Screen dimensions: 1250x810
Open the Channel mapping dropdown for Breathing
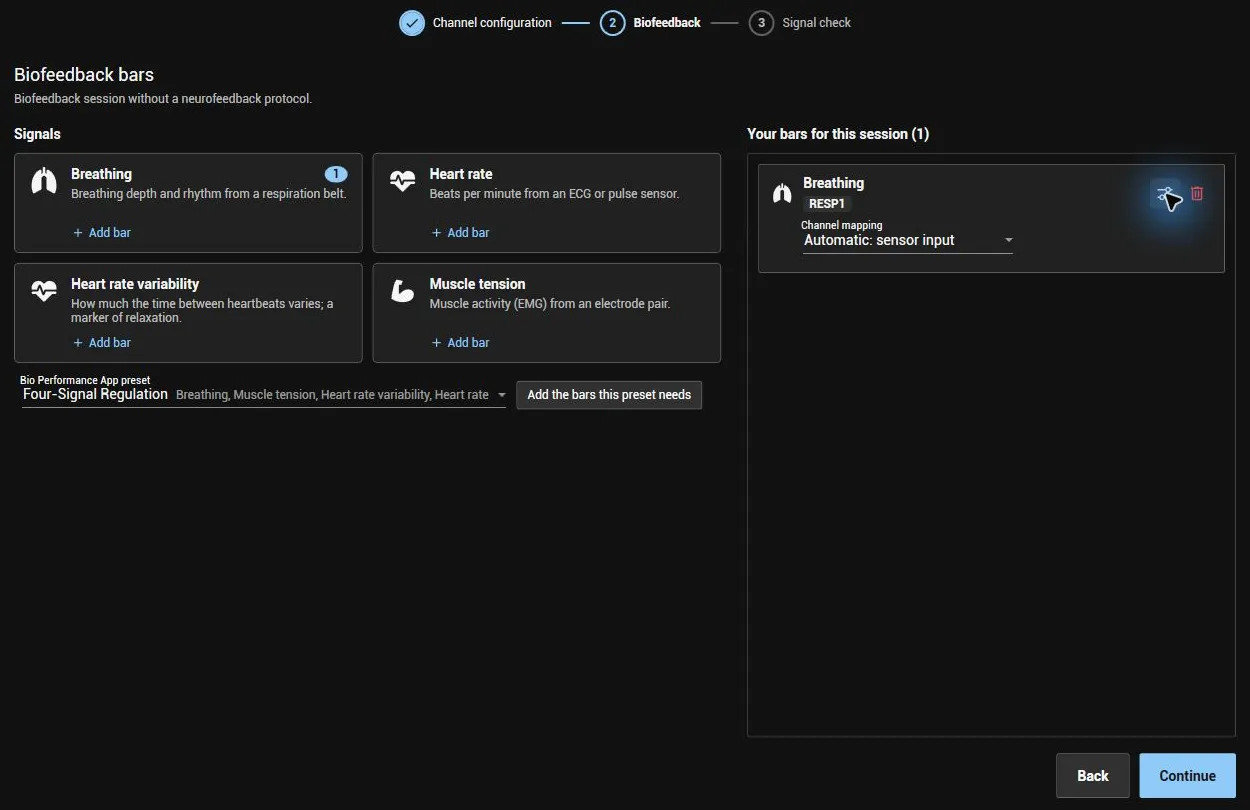pyautogui.click(x=908, y=240)
